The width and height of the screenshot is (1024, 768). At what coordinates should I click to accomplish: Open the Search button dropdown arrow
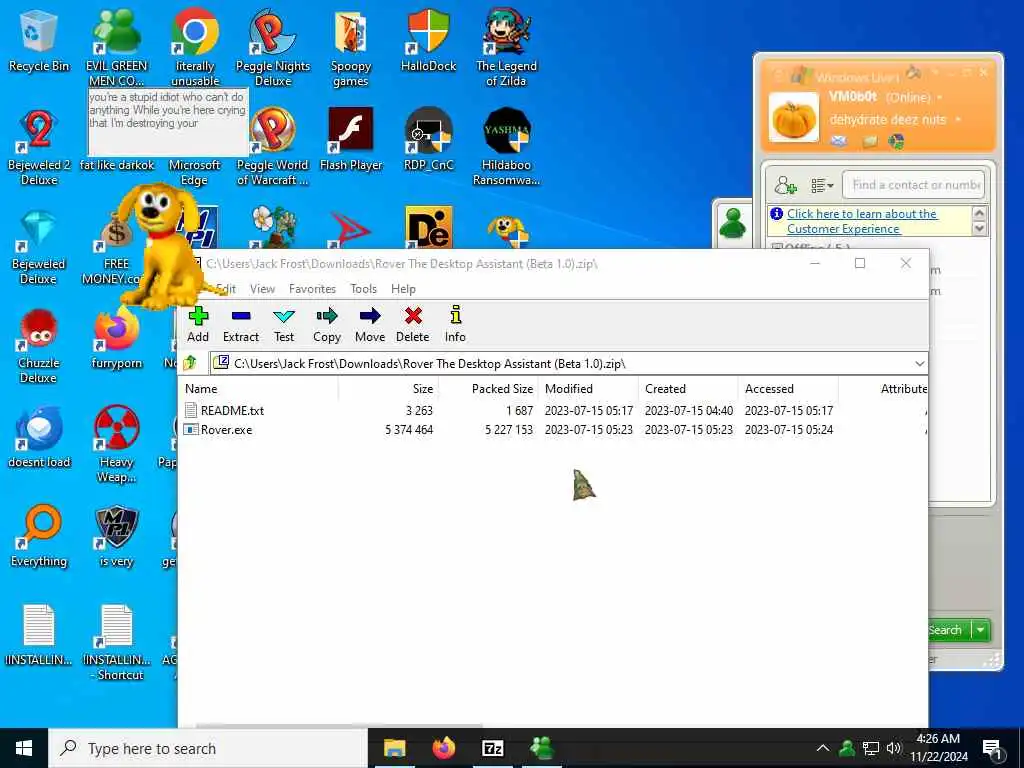(x=981, y=630)
